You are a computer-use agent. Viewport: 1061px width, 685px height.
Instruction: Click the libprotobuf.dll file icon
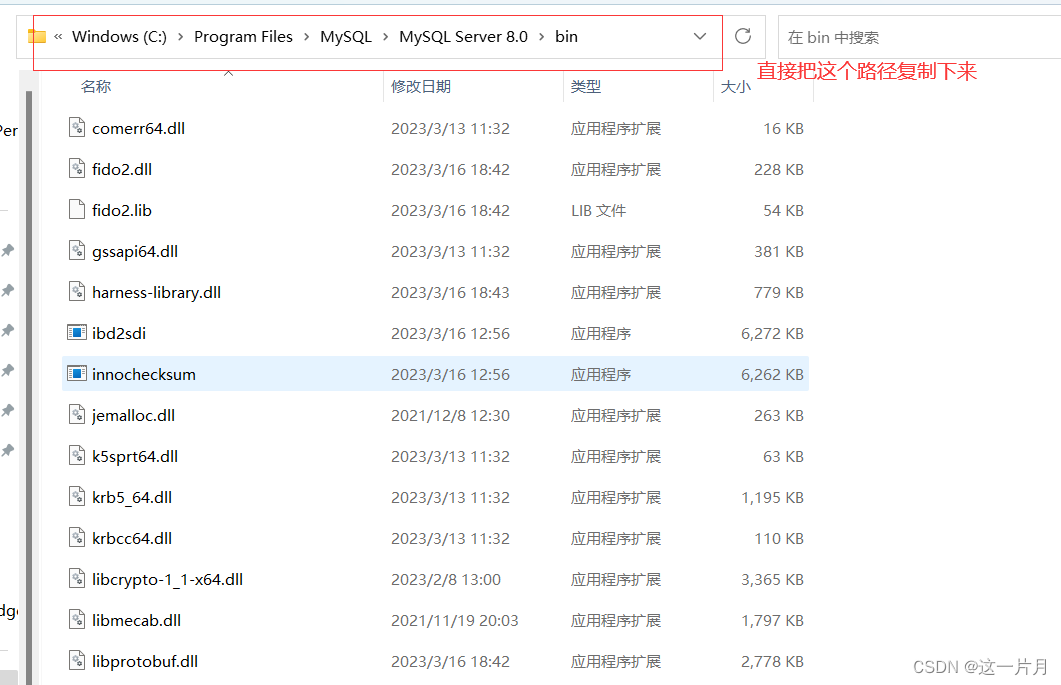tap(77, 661)
